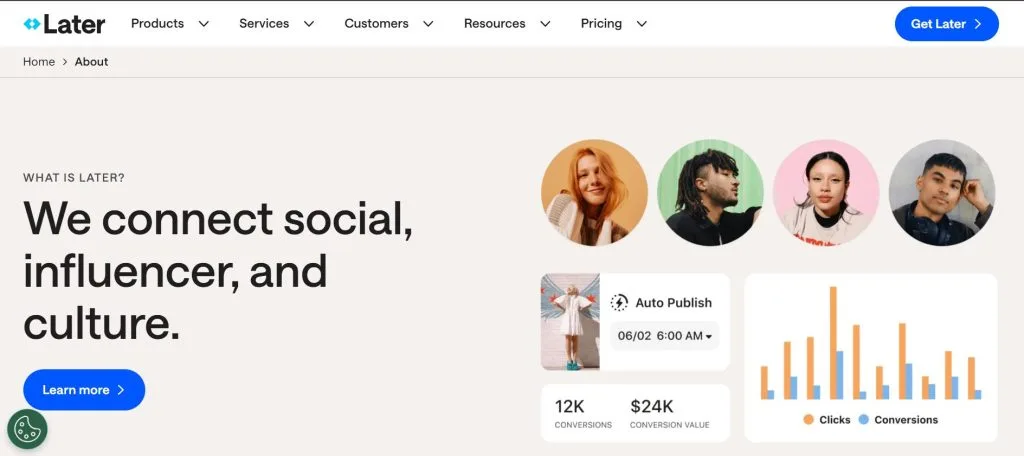
Task: Open the Pricing menu
Action: tap(614, 23)
